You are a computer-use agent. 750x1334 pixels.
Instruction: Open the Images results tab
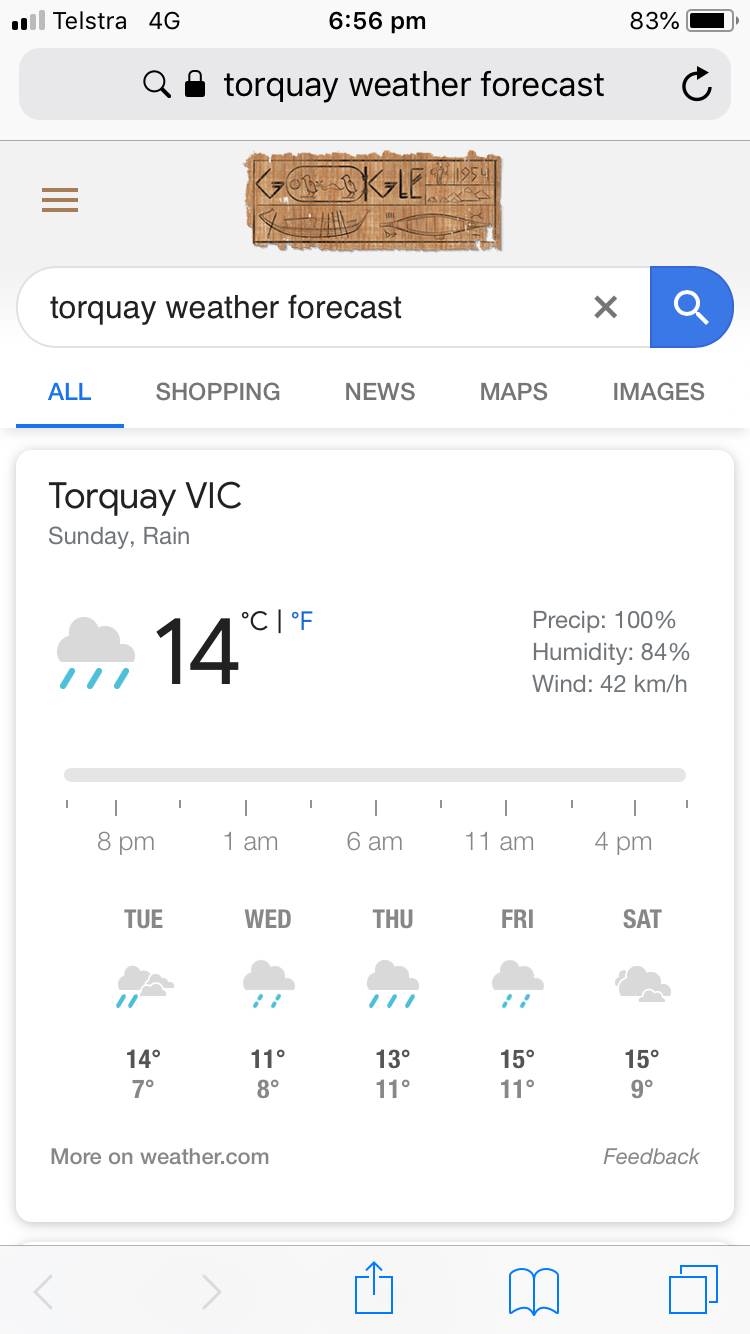point(658,391)
